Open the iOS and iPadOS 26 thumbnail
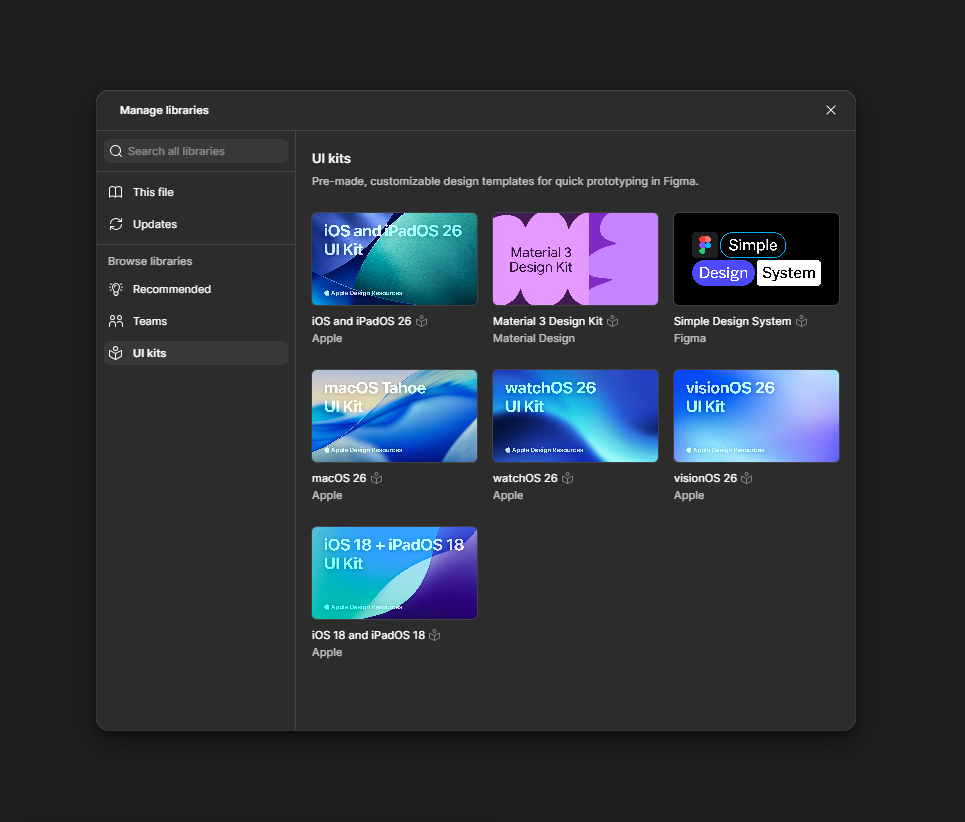 click(394, 258)
